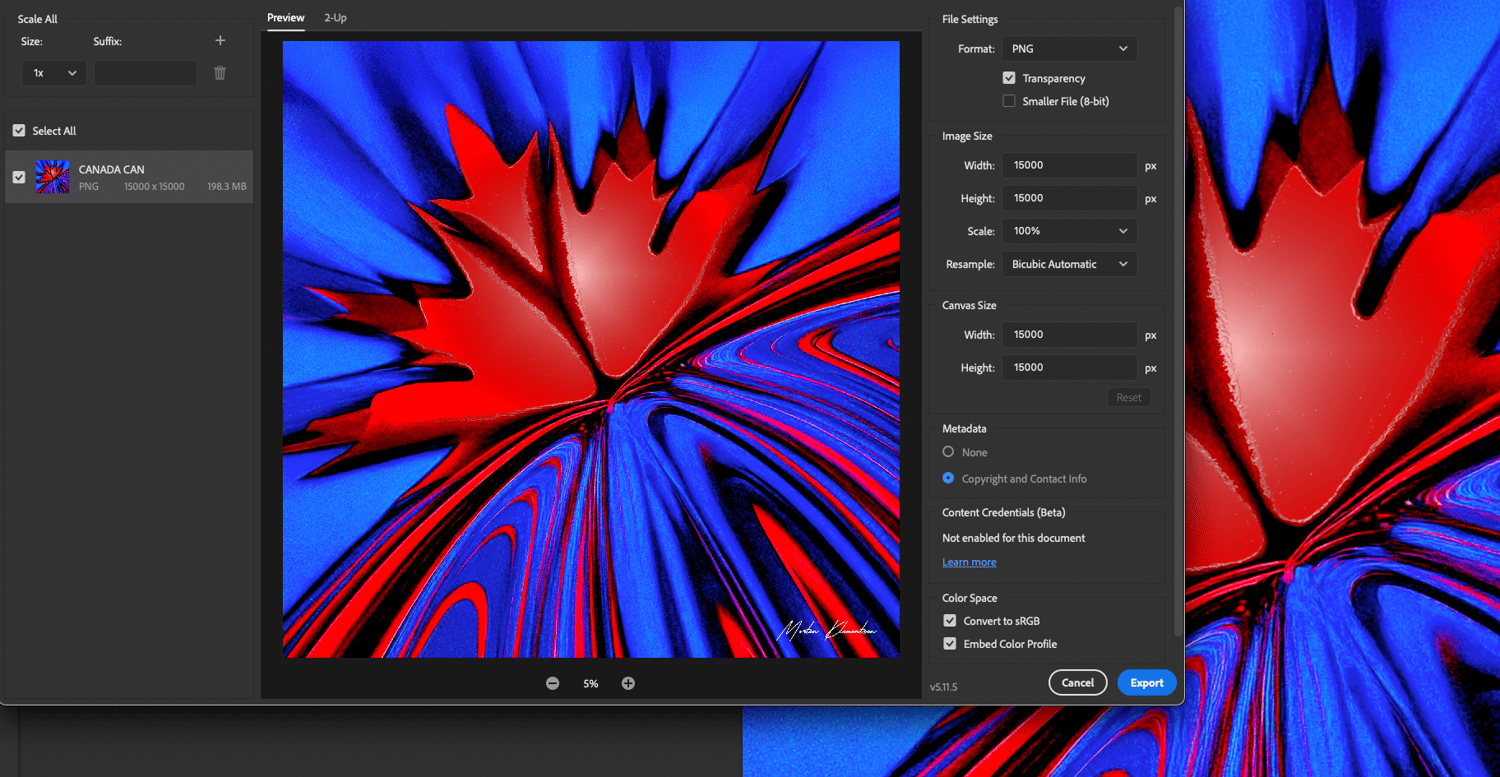1500x777 pixels.
Task: Choose None for metadata
Action: click(948, 452)
